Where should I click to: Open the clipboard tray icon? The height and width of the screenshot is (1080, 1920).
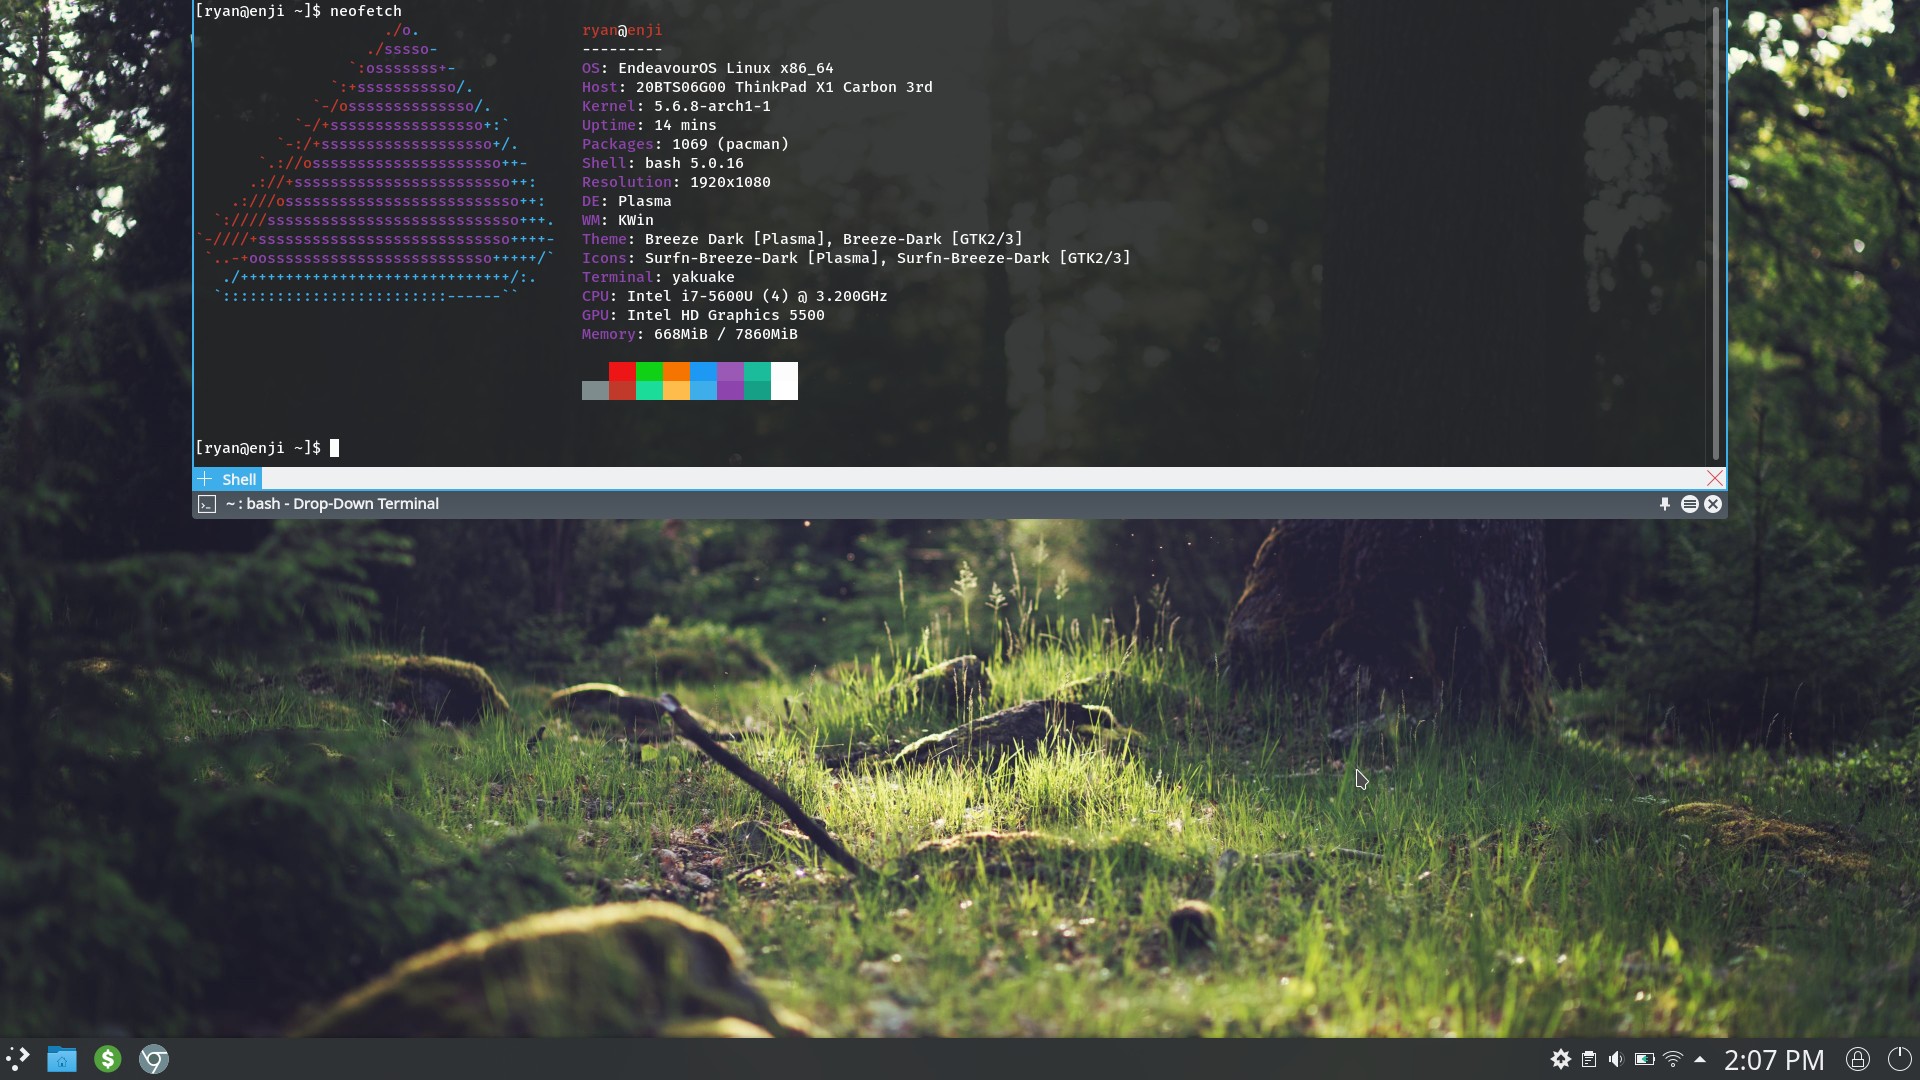[1589, 1059]
